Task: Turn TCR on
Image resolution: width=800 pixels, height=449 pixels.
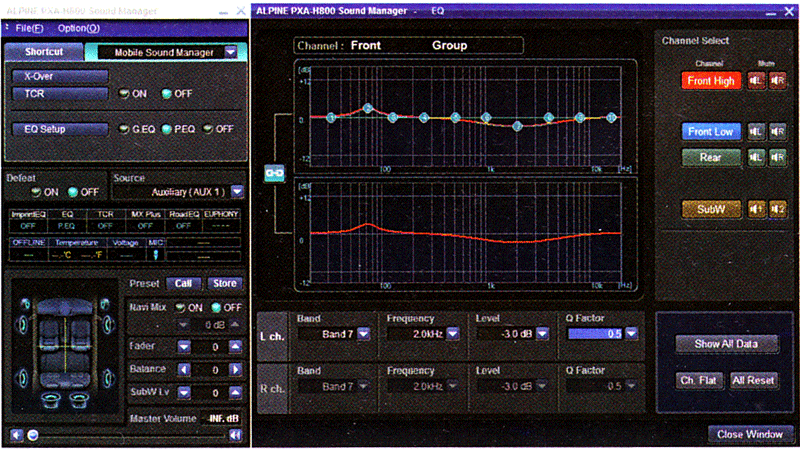Action: click(125, 94)
